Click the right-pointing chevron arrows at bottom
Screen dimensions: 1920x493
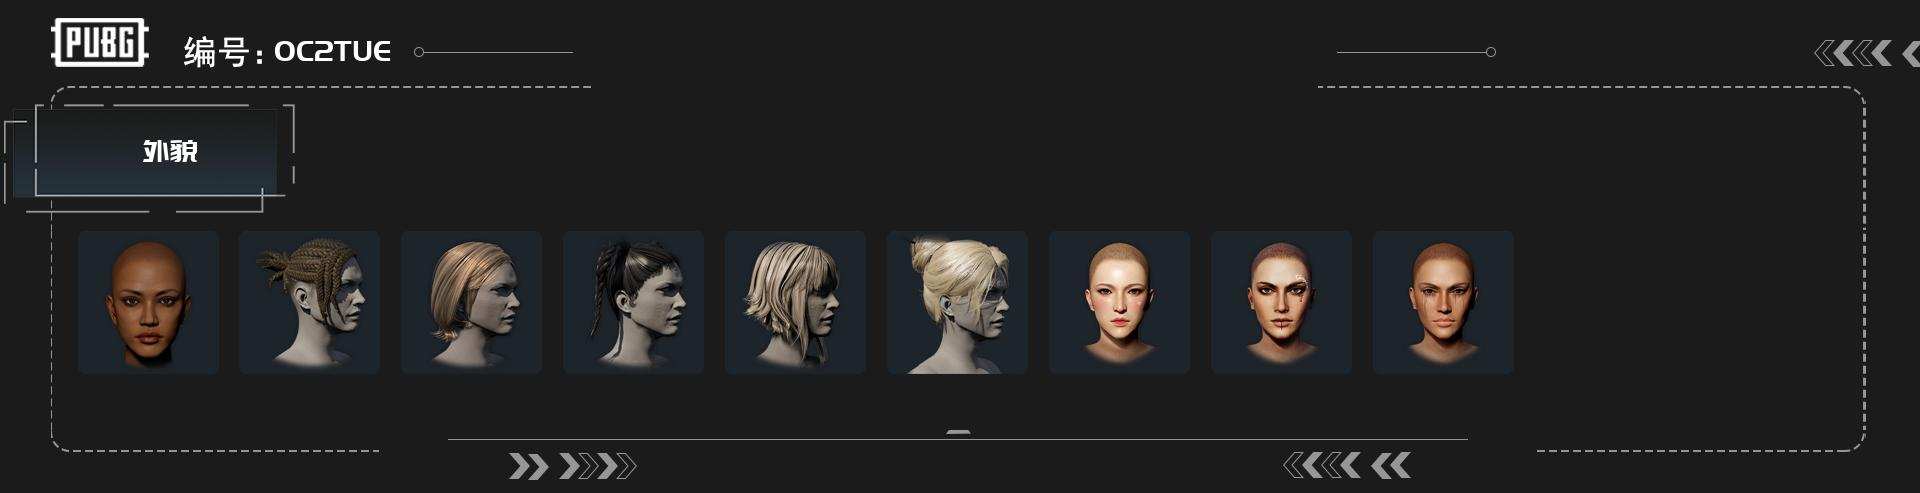[x=572, y=466]
